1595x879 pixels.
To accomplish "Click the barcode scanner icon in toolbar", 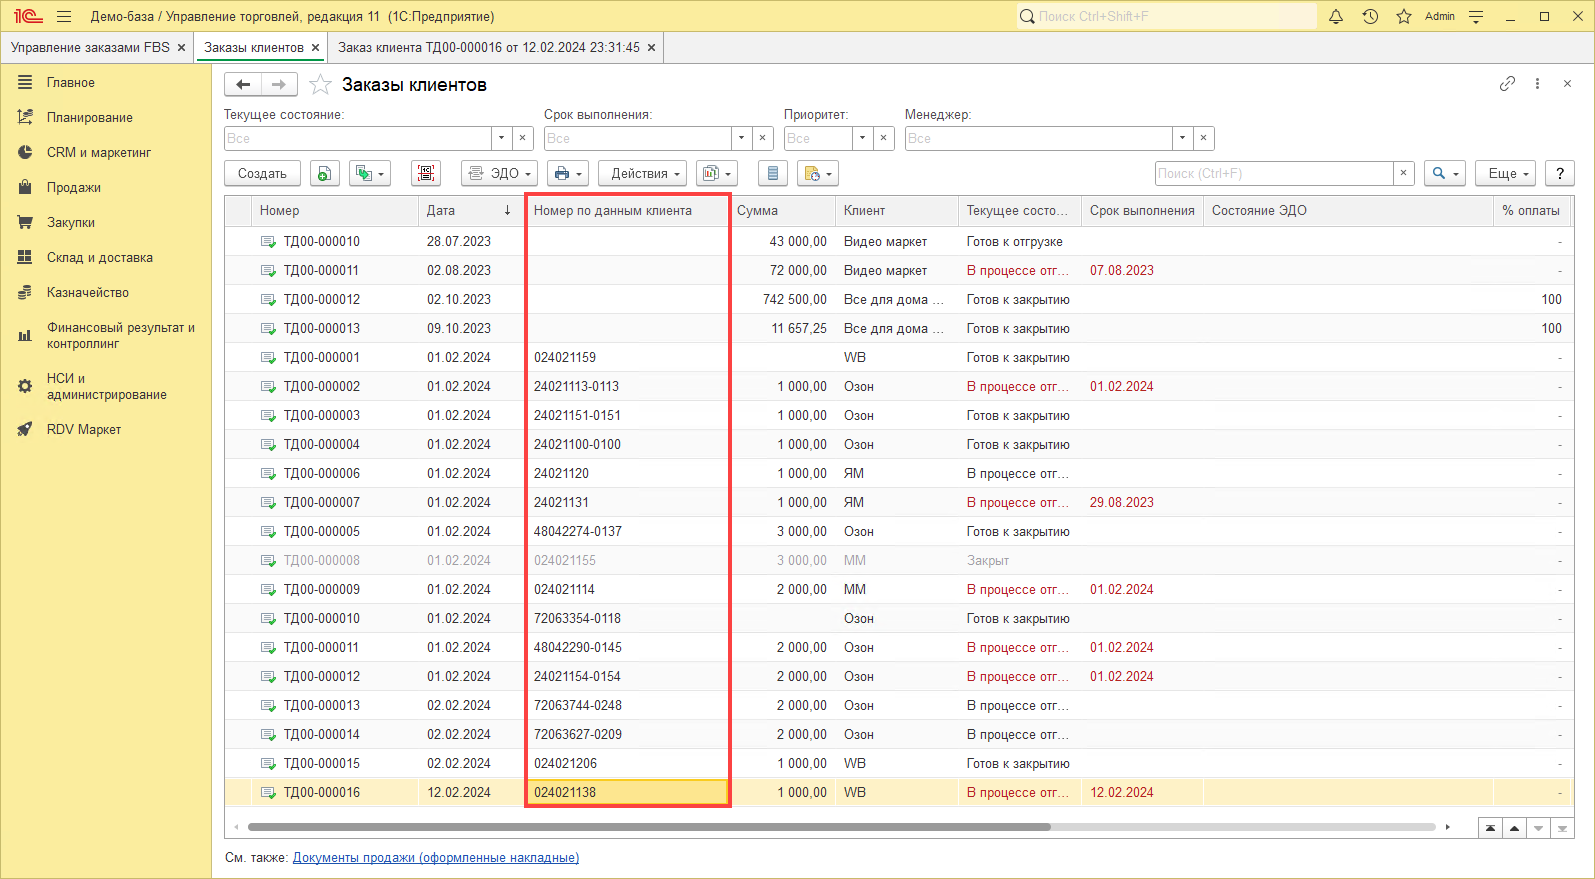I will coord(426,174).
